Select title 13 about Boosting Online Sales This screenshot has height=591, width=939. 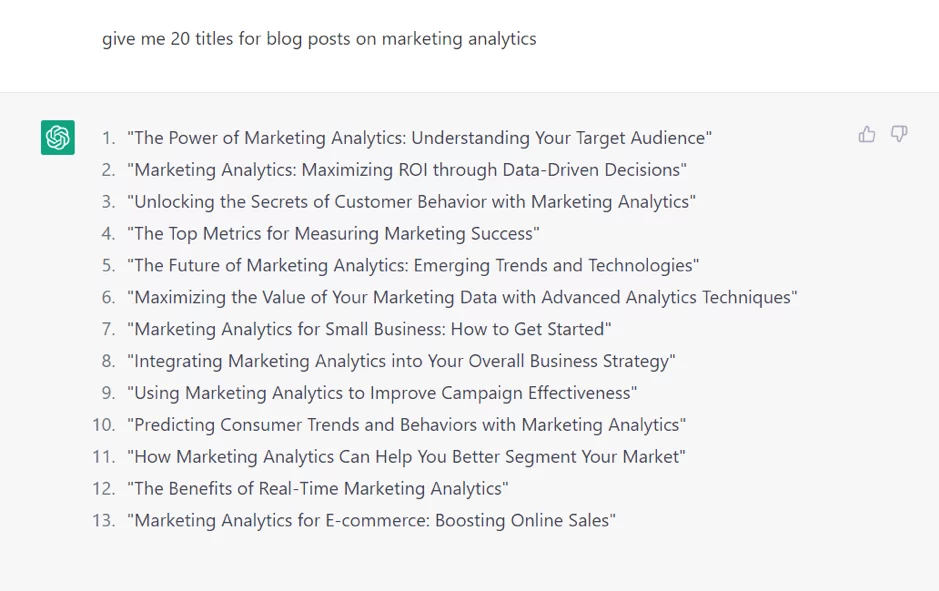(371, 520)
